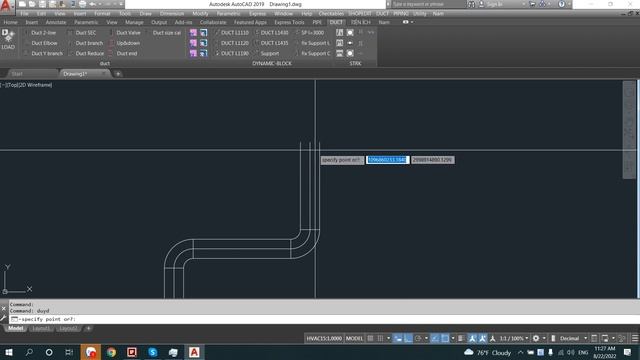Open the Modify menu
The width and height of the screenshot is (640, 360).
point(200,13)
